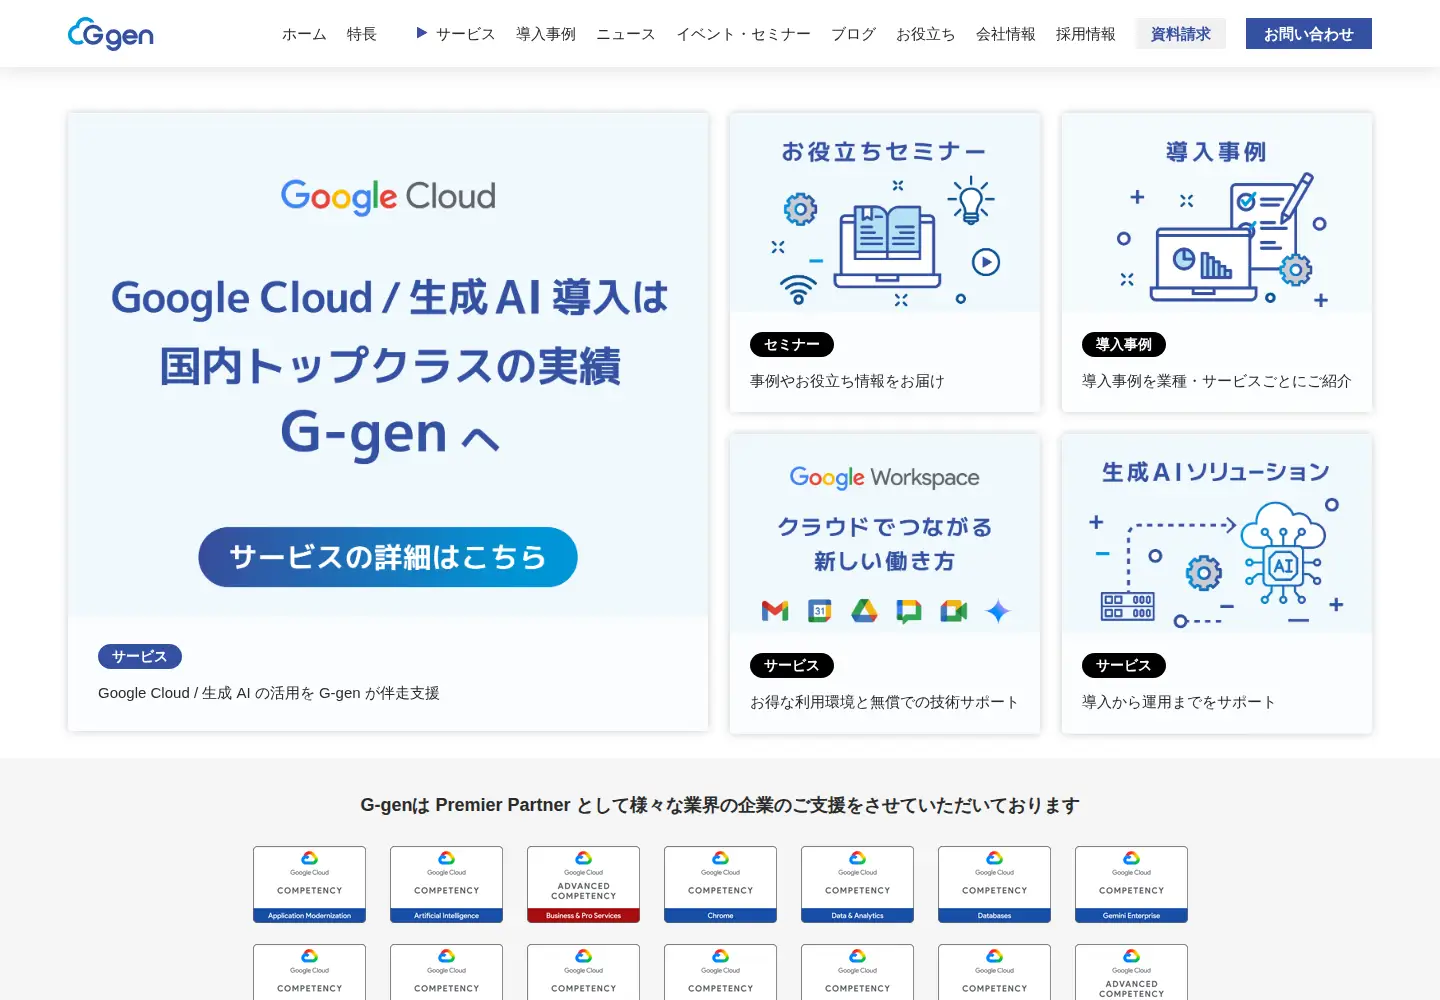
Task: Open the お役立ち menu item
Action: [926, 34]
